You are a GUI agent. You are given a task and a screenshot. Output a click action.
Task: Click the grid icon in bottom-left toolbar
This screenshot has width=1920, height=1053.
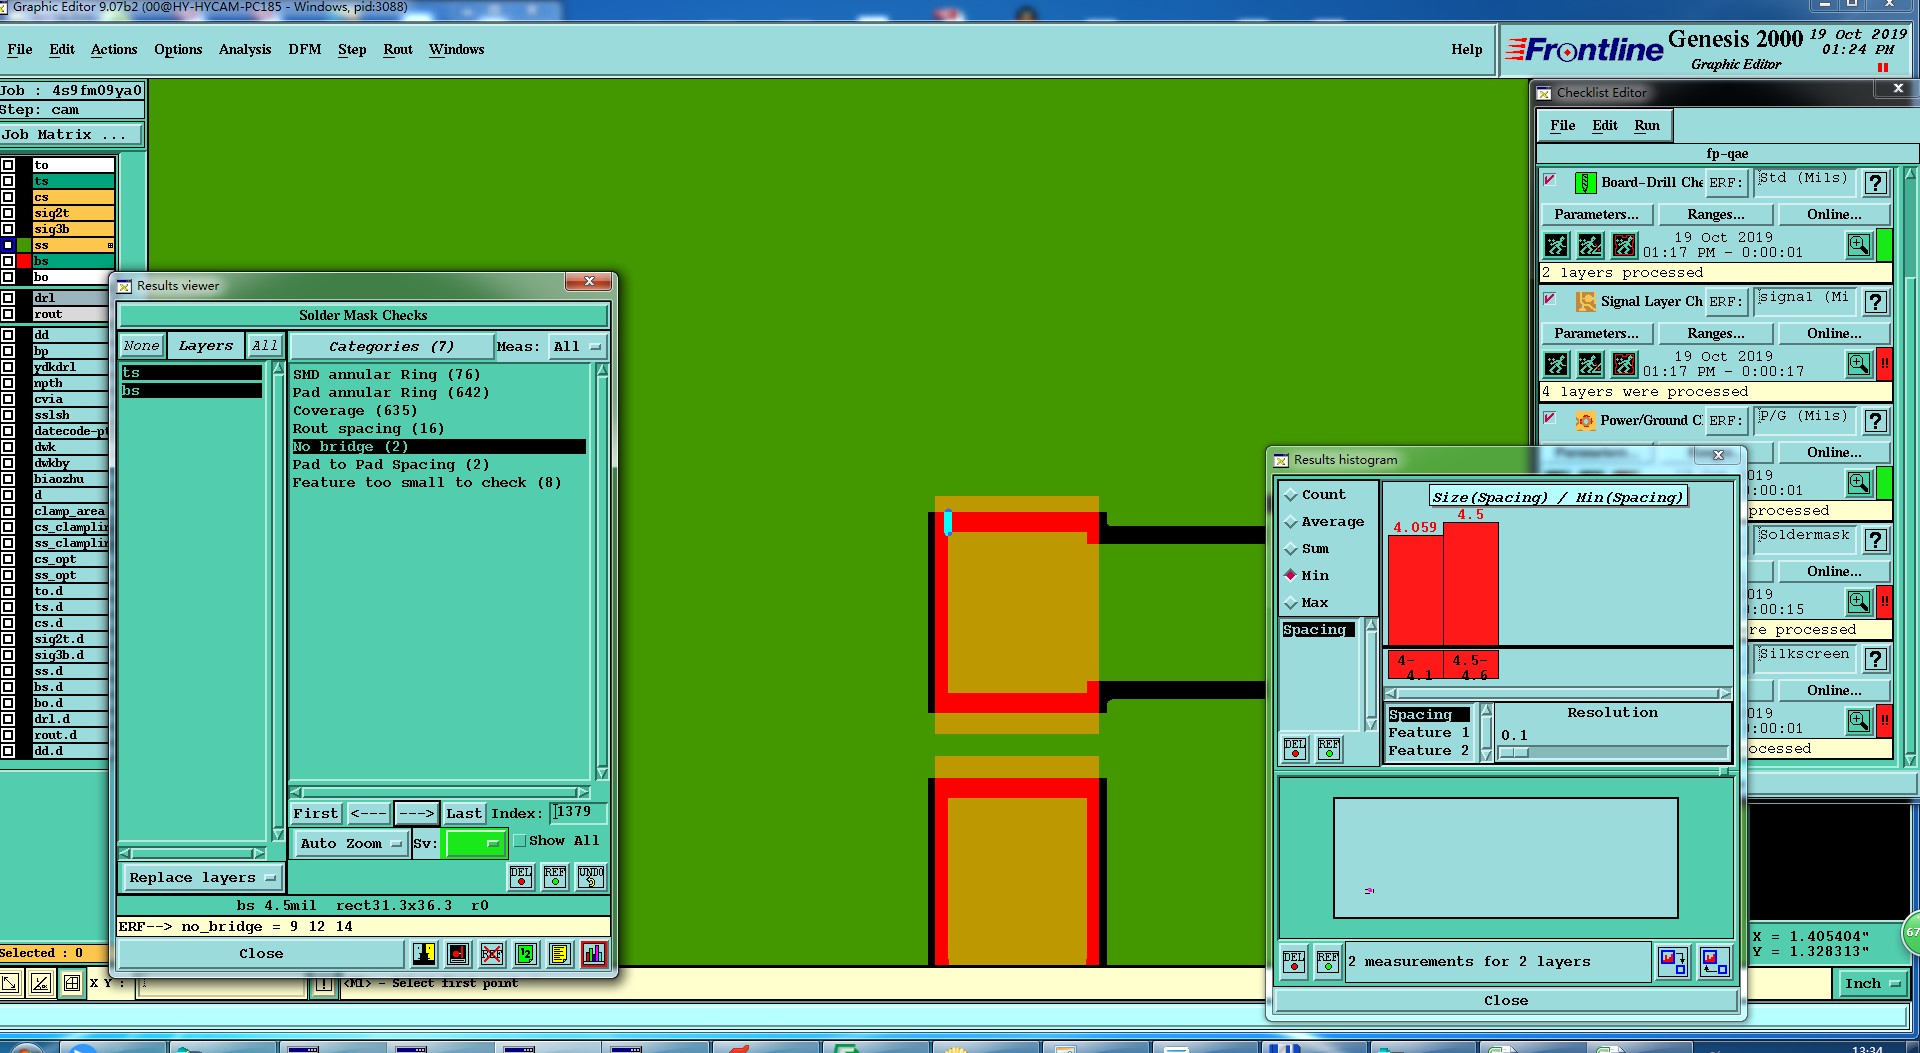(x=72, y=983)
